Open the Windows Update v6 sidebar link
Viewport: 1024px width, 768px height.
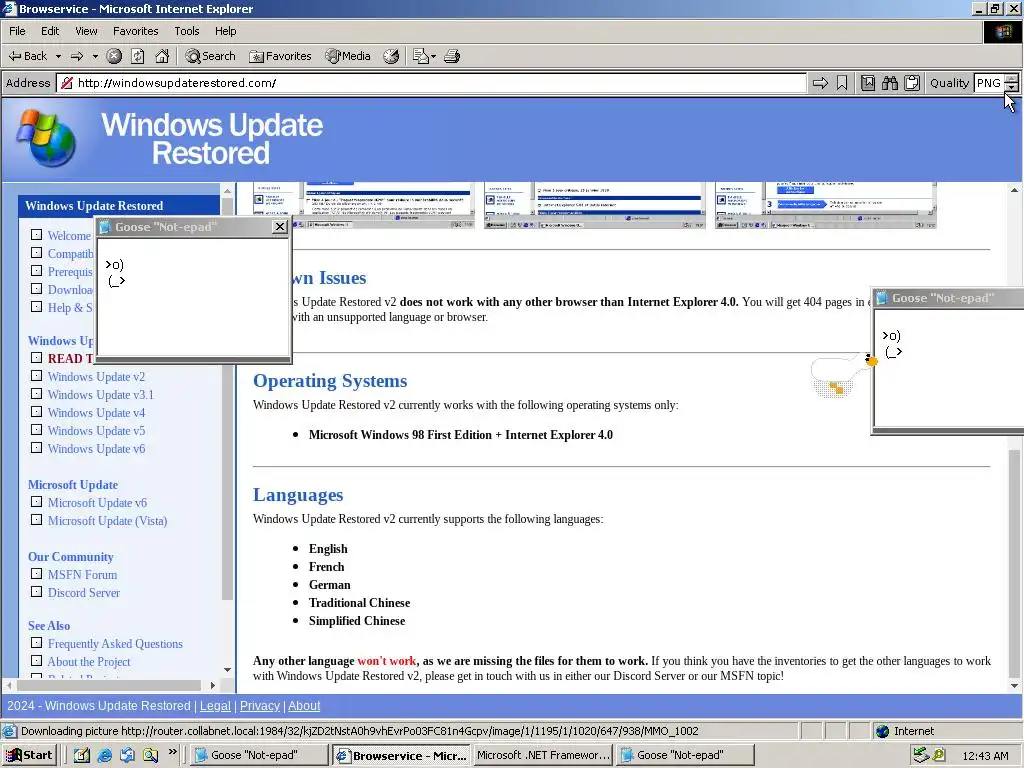click(x=96, y=449)
